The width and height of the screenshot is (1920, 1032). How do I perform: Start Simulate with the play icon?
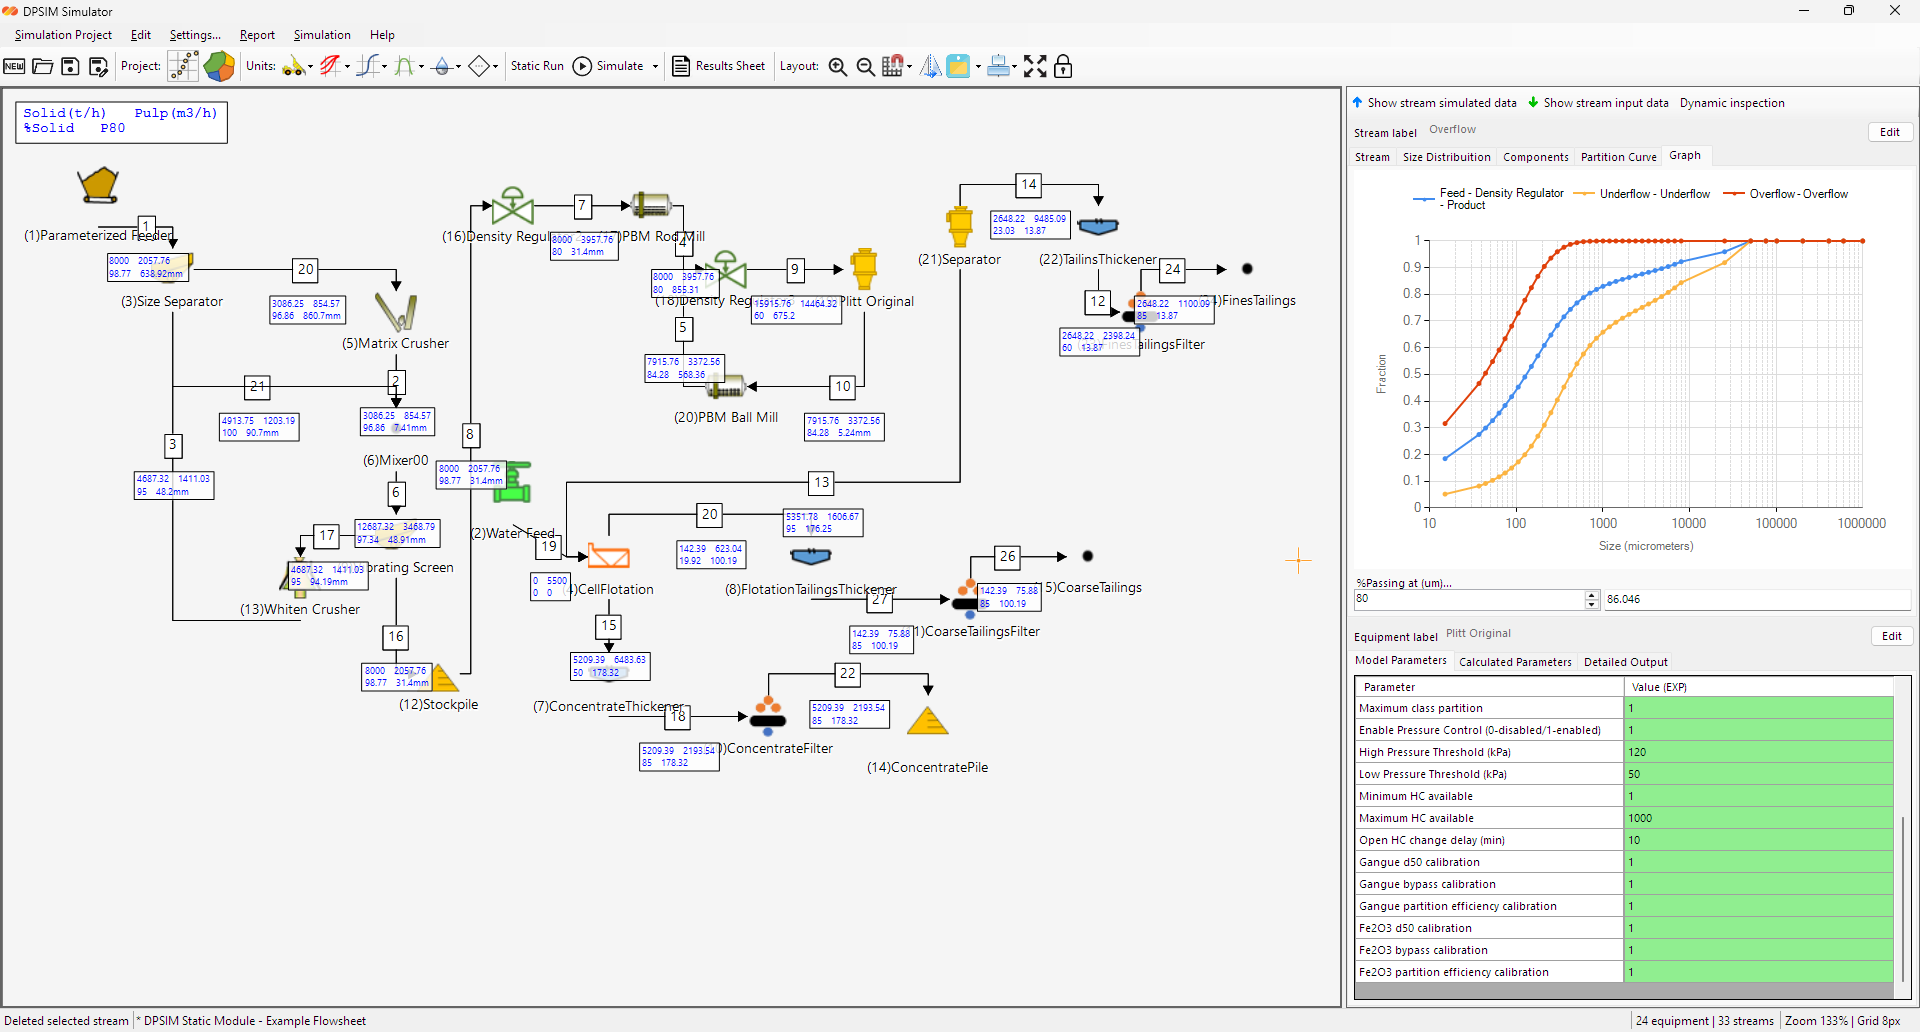click(x=582, y=66)
